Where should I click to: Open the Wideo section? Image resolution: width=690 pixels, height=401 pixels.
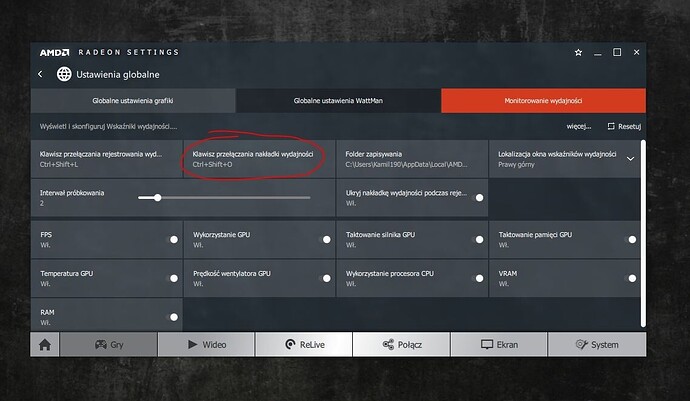click(x=206, y=345)
